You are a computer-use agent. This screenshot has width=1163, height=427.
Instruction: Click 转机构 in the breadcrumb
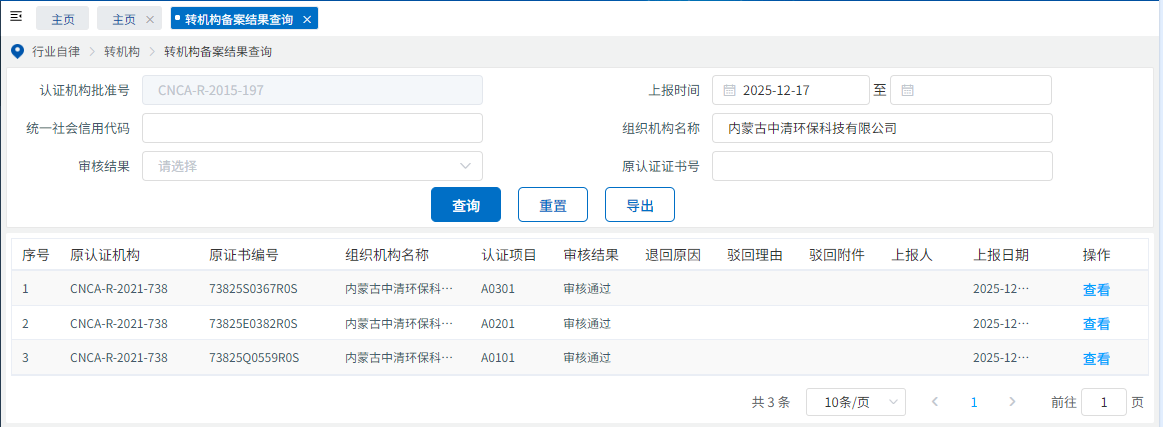(122, 51)
